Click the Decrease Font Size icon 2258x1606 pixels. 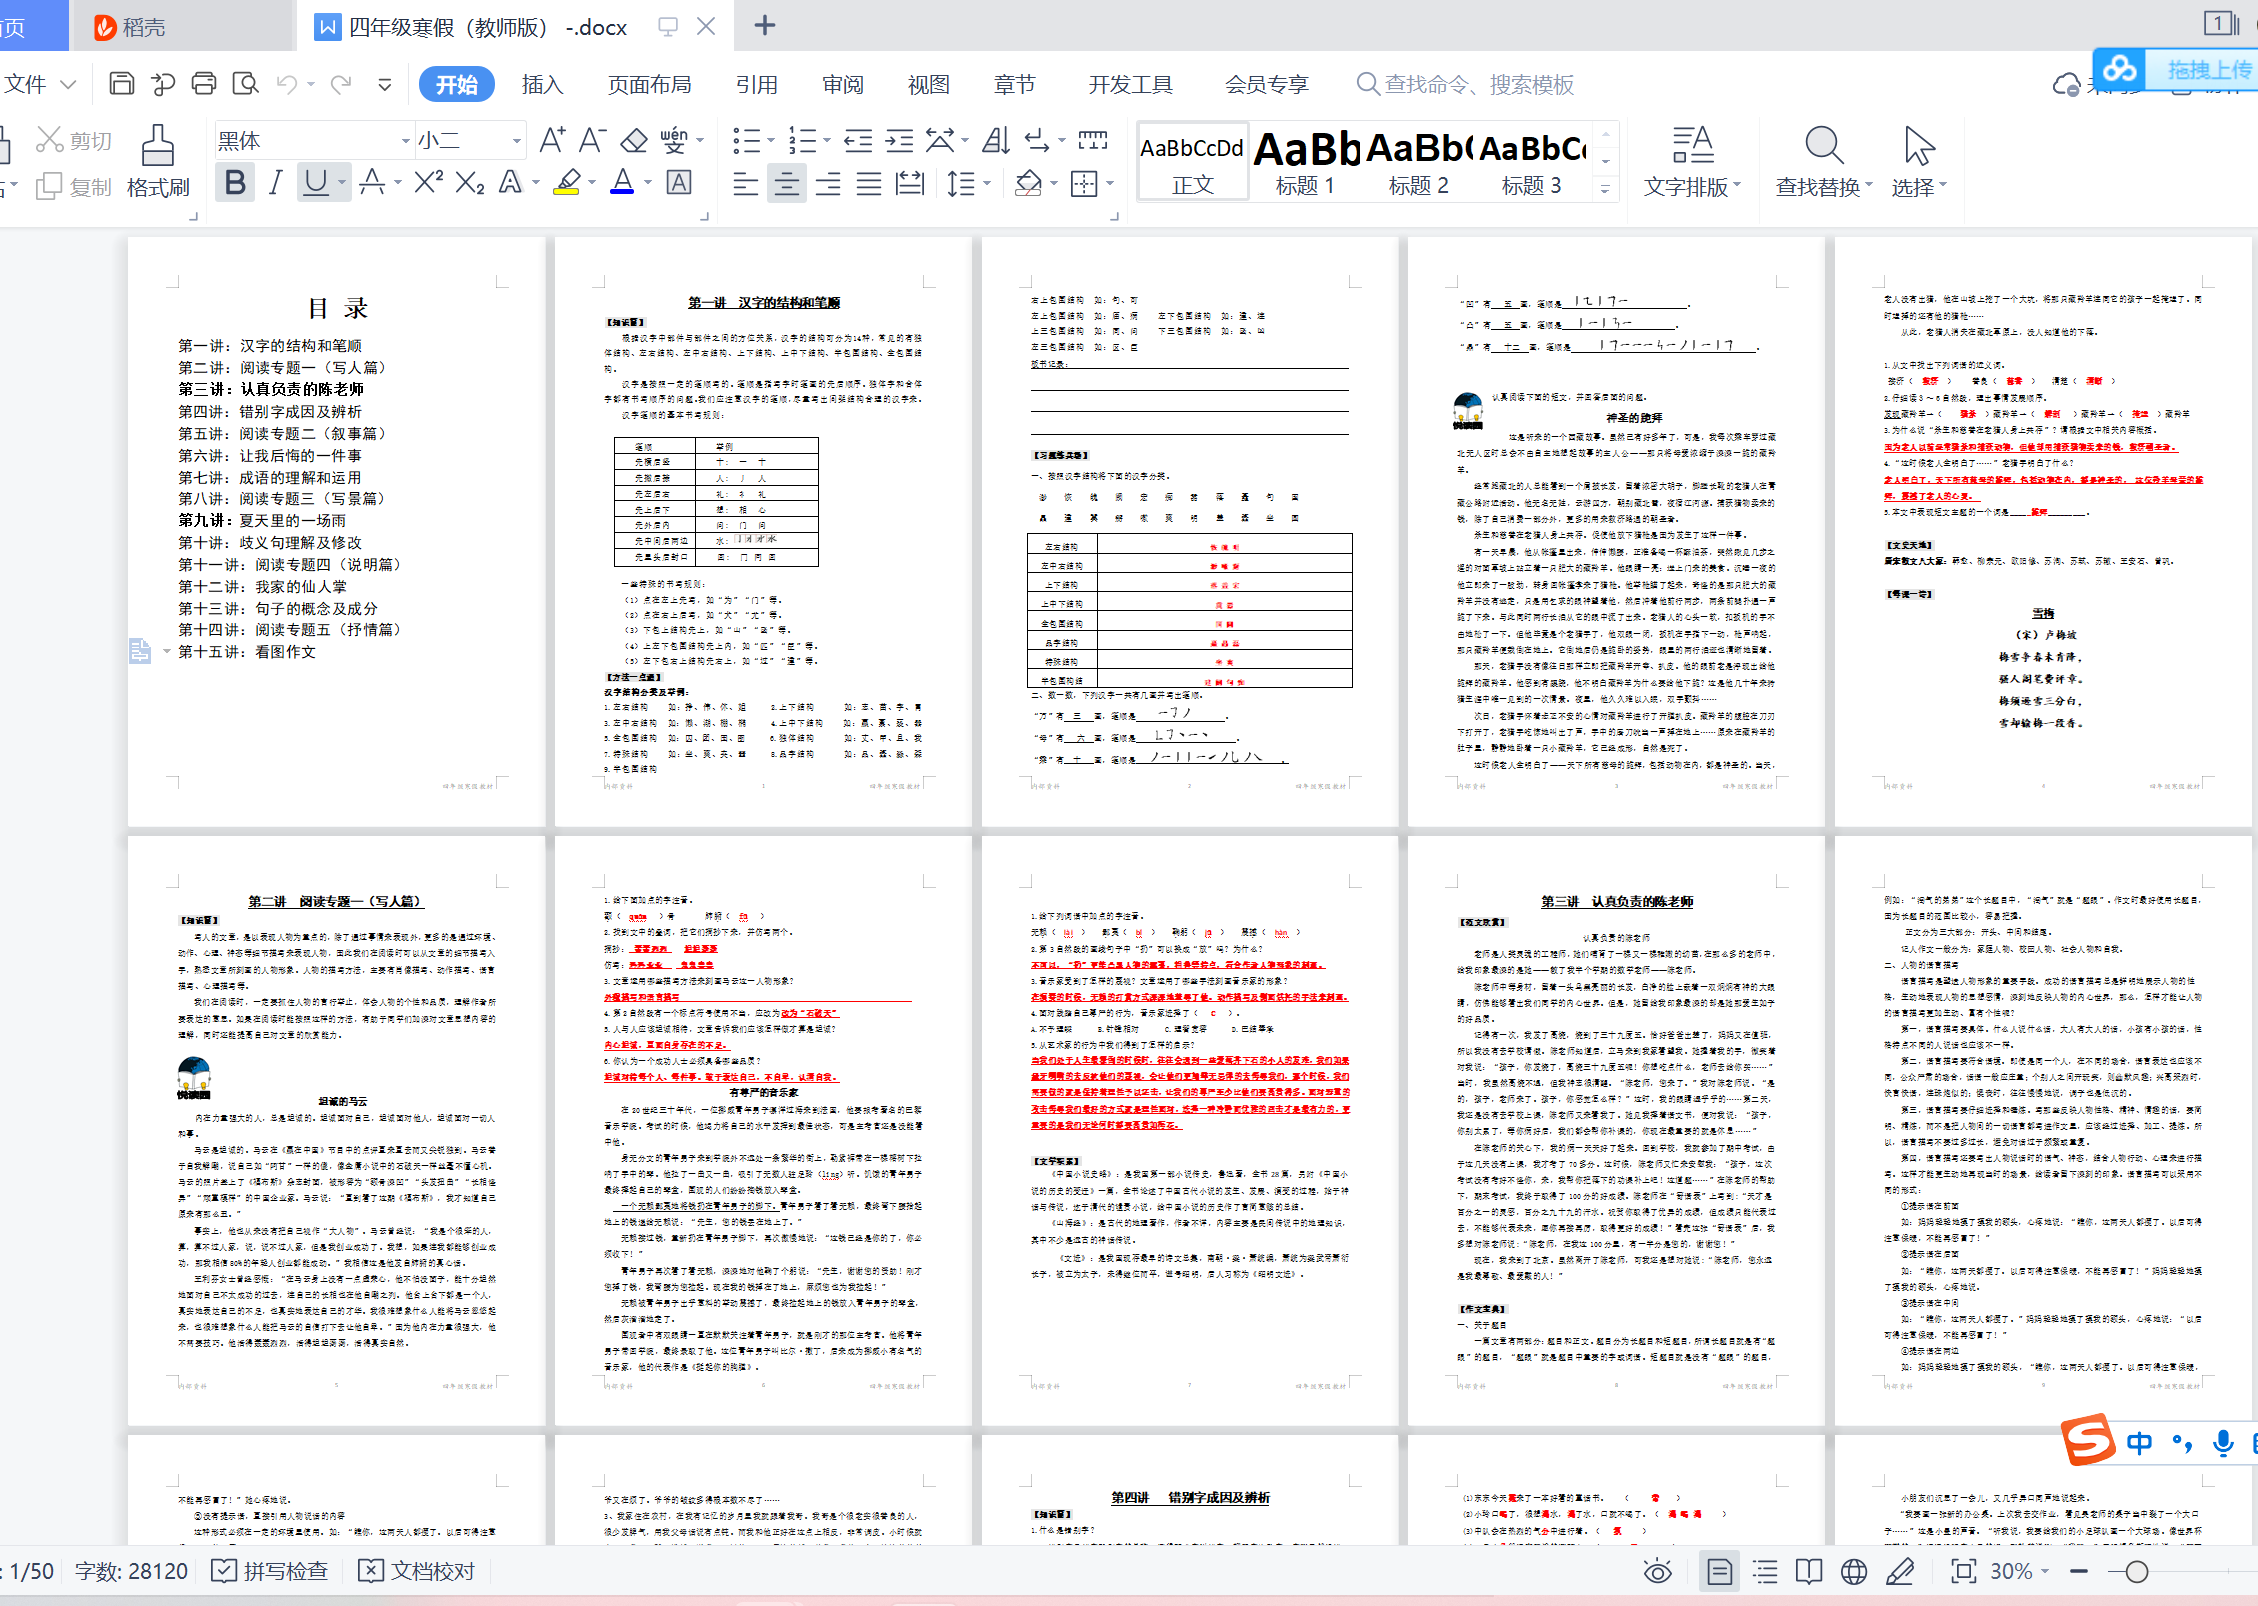point(592,140)
